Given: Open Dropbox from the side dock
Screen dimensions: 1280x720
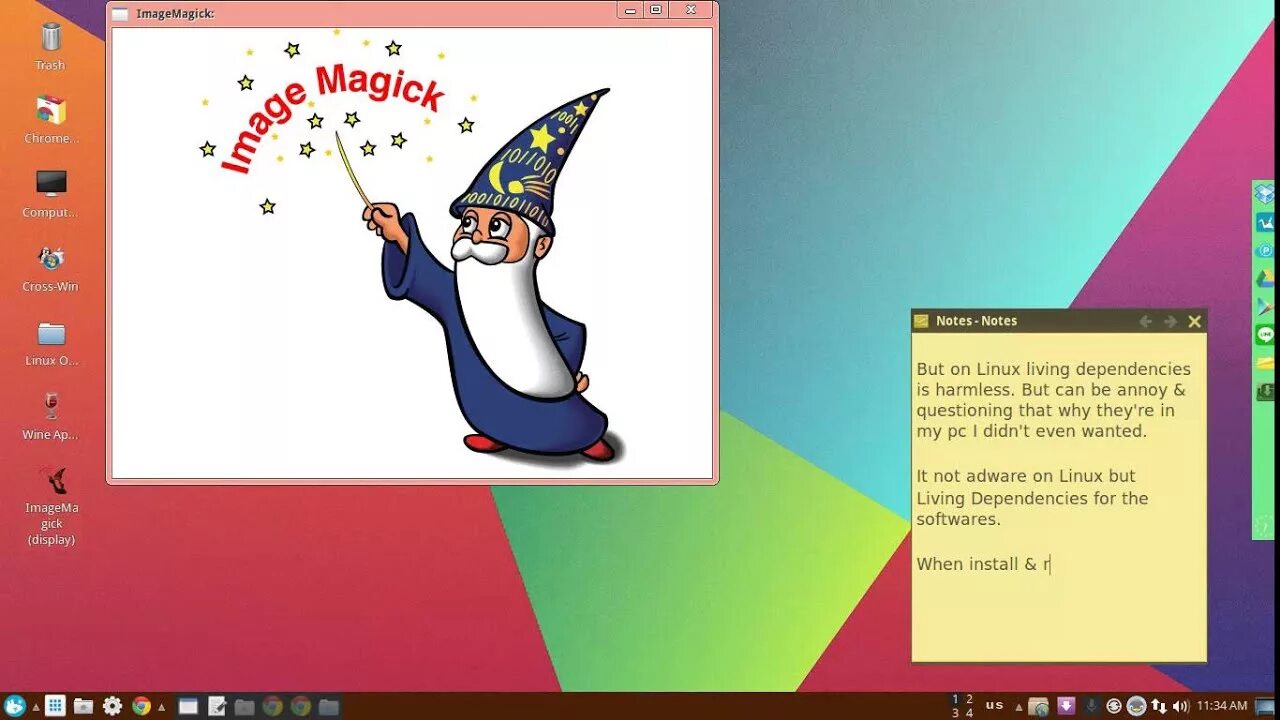Looking at the screenshot, I should pyautogui.click(x=1265, y=194).
